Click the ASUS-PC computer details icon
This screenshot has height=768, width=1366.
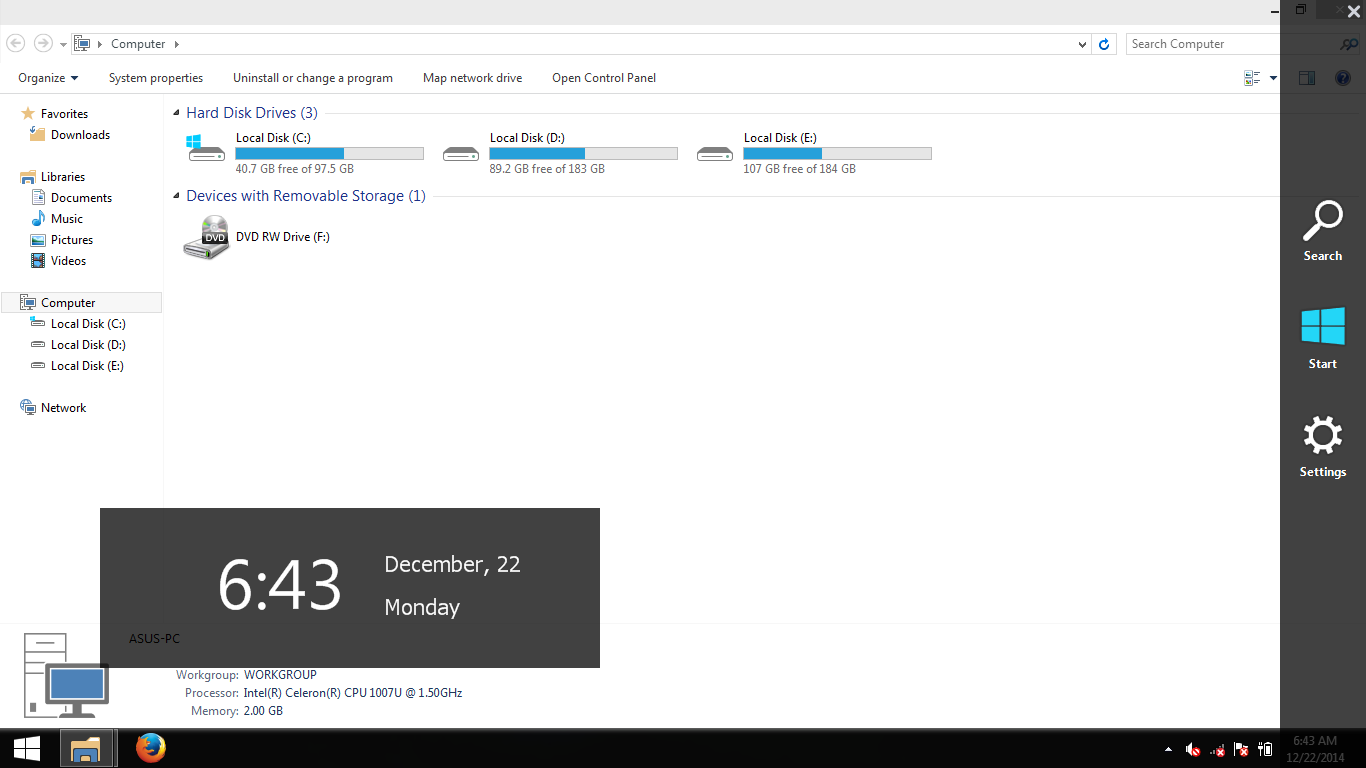pos(66,675)
